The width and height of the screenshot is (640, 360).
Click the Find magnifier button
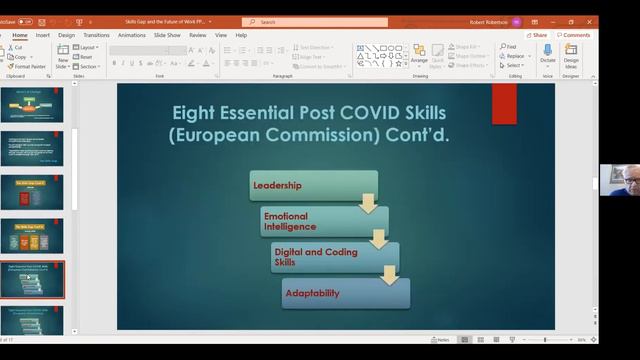(508, 47)
